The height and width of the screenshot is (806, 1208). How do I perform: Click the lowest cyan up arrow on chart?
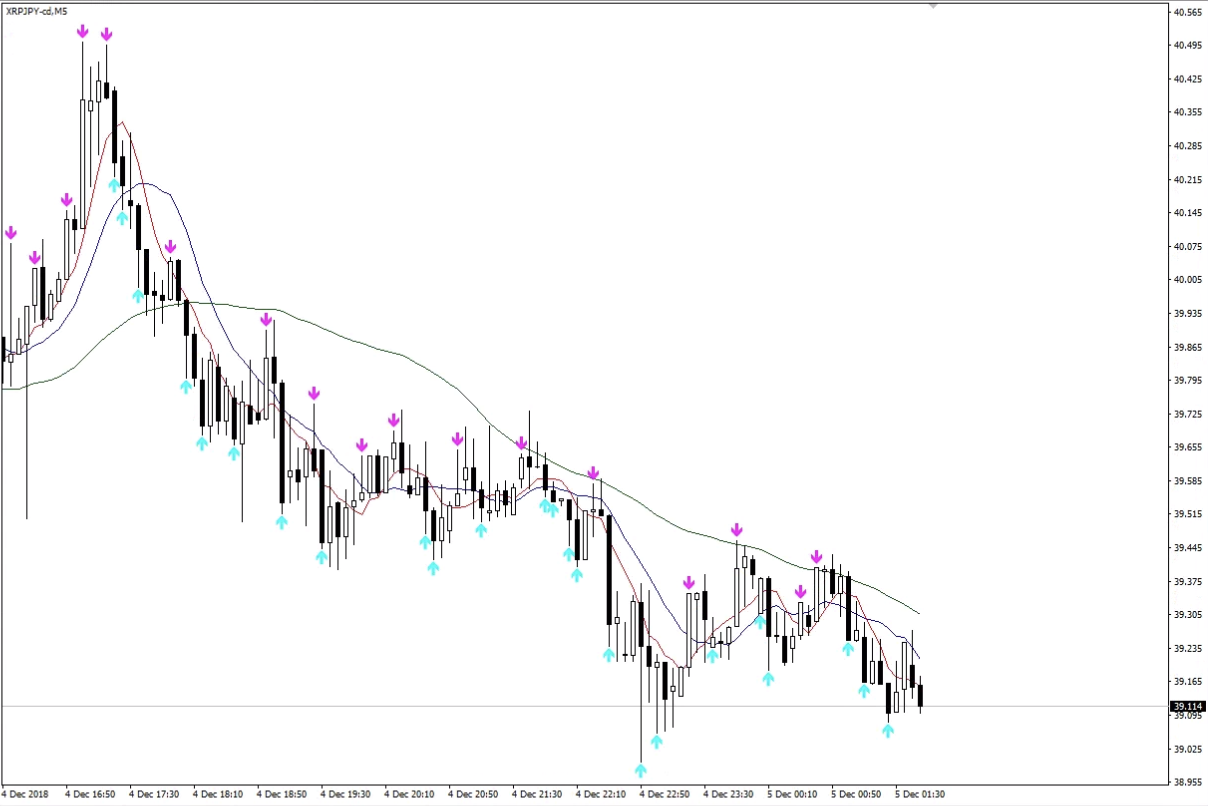pos(640,770)
